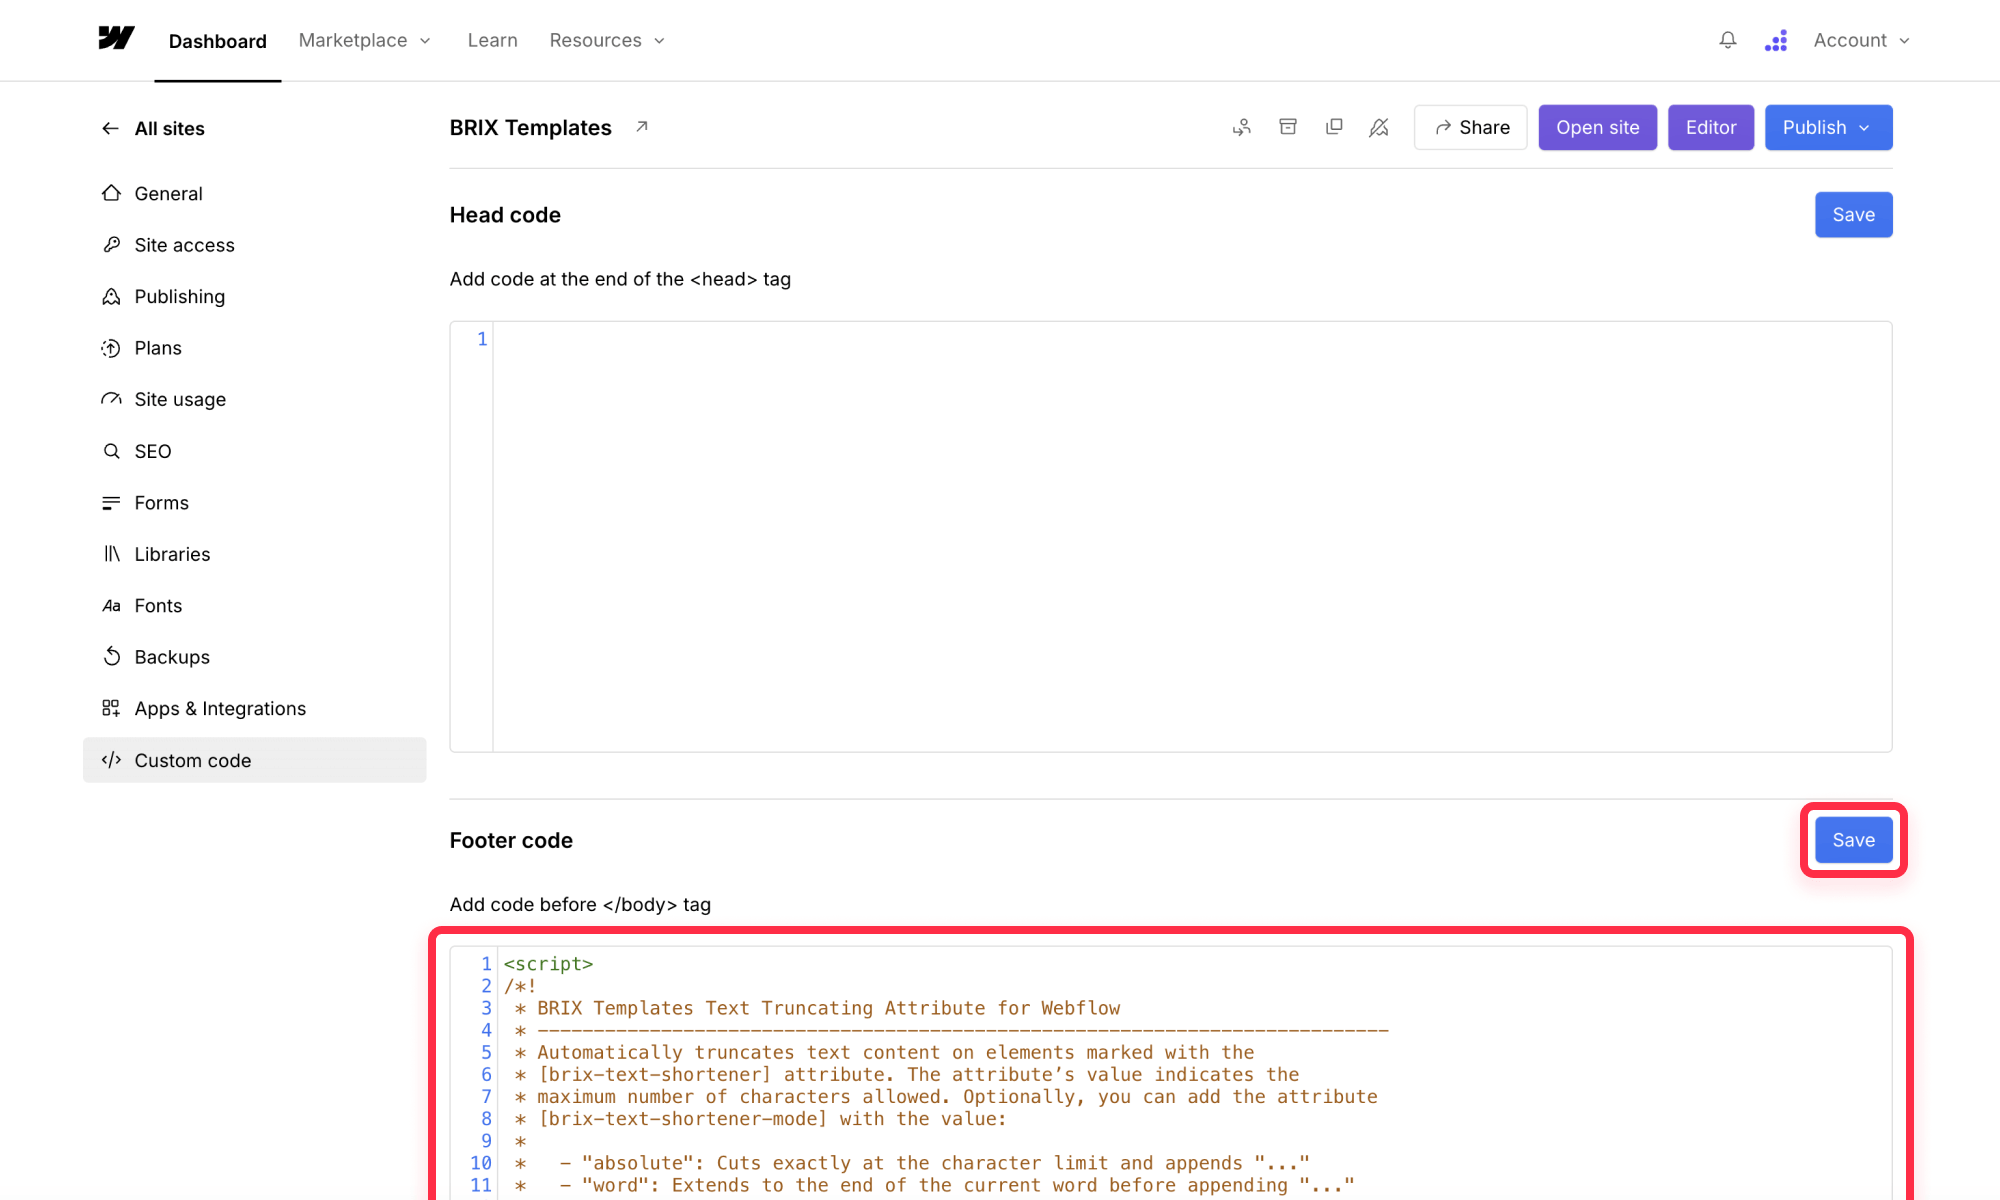Click the Share button
Image resolution: width=2000 pixels, height=1200 pixels.
pos(1470,127)
